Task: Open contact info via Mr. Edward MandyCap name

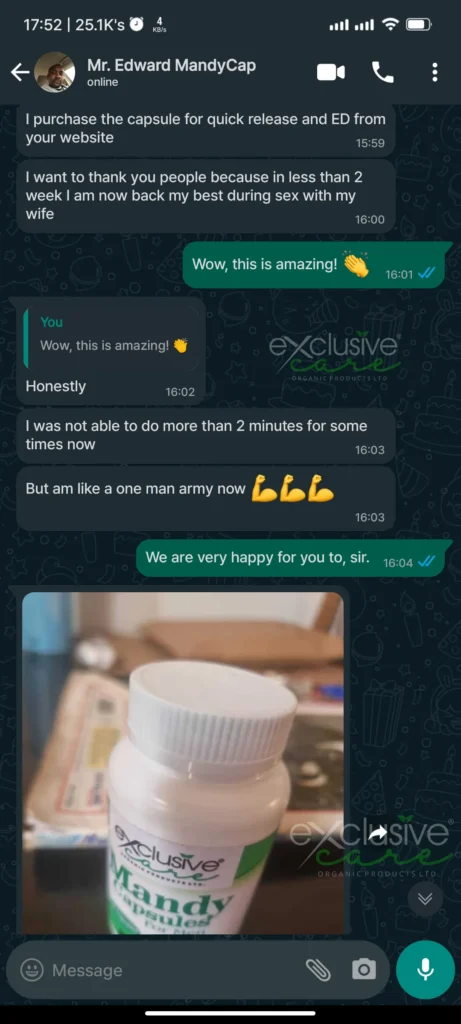Action: tap(171, 65)
